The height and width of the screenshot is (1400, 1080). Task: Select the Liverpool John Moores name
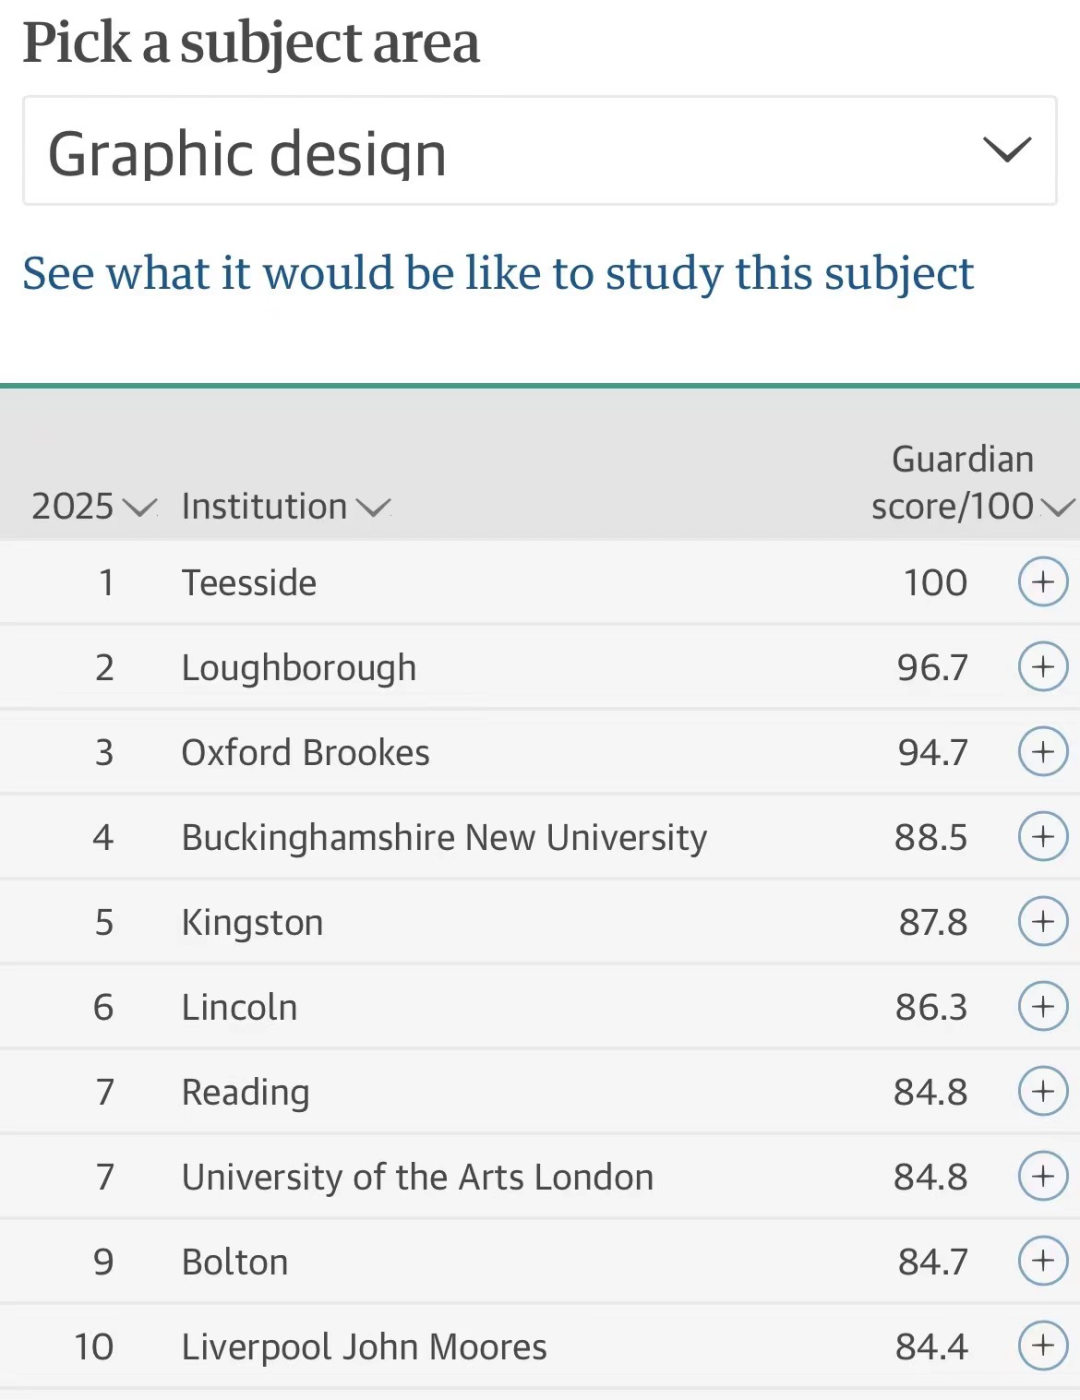(x=364, y=1347)
